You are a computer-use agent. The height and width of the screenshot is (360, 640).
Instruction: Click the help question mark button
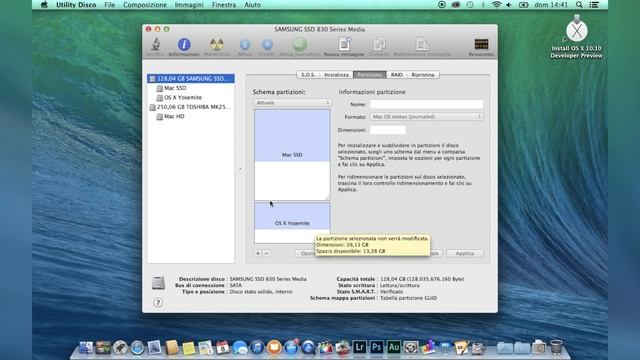point(158,302)
